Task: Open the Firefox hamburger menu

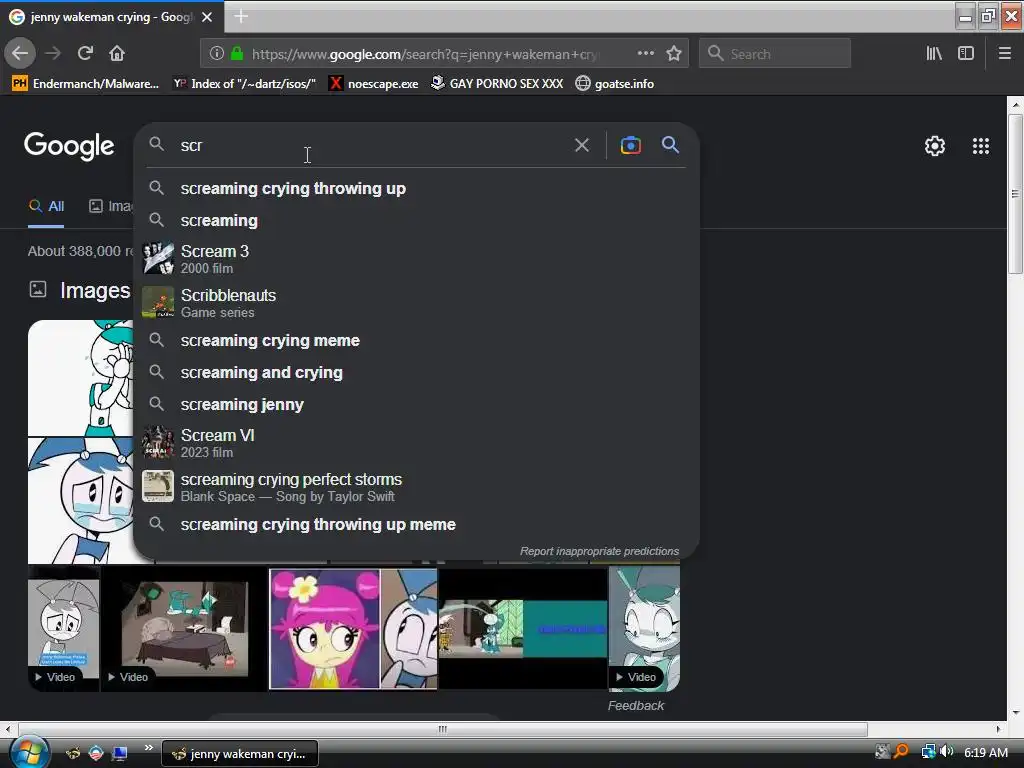Action: (1004, 54)
